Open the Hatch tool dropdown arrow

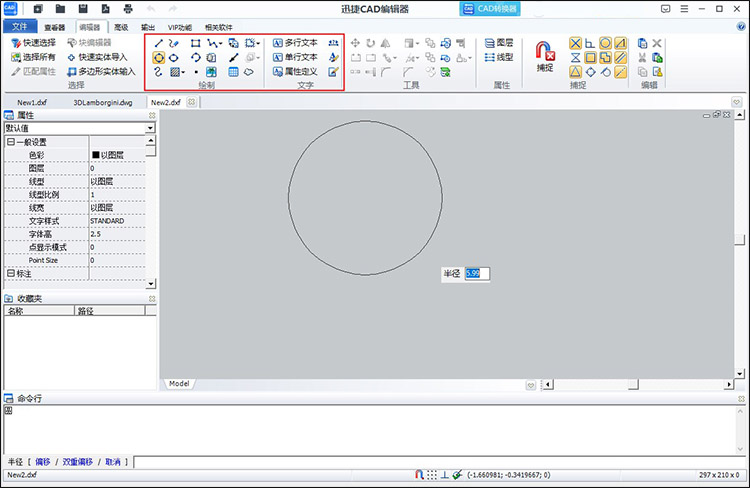[x=183, y=73]
